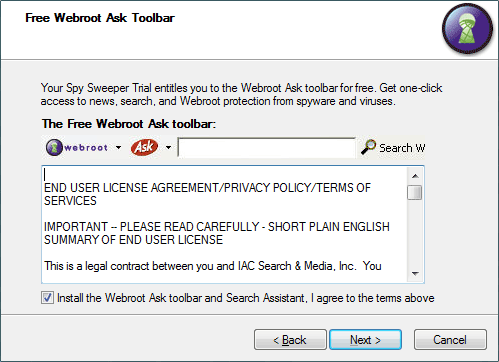The width and height of the screenshot is (499, 362).
Task: Click the END USER LICENSE AGREEMENT heading line
Action: [207, 194]
